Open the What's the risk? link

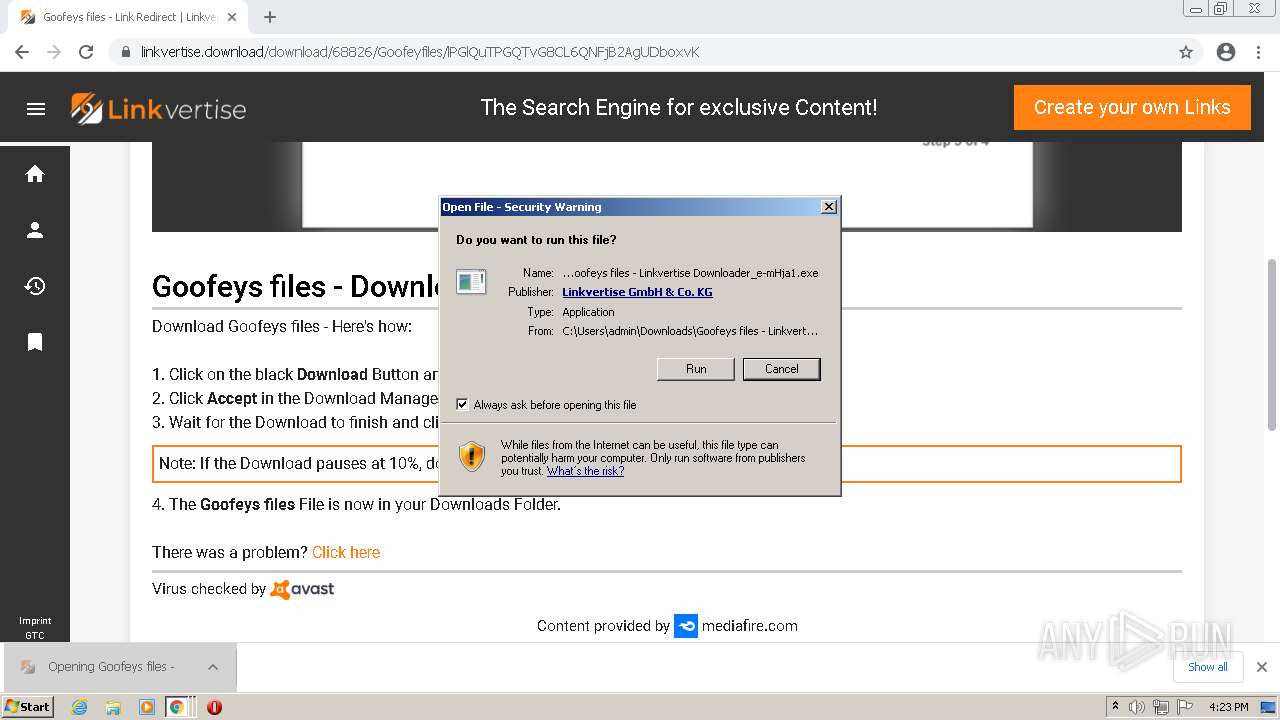coord(585,471)
